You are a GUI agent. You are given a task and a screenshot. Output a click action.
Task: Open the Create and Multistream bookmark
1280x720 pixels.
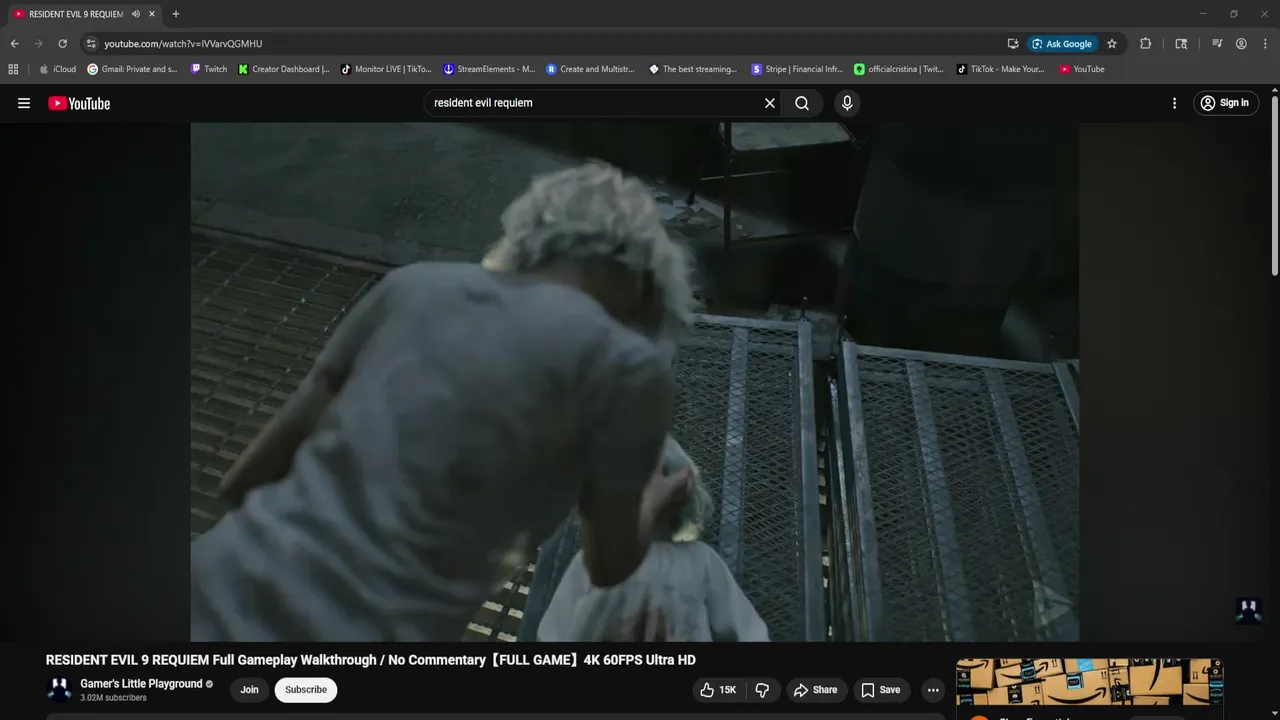[591, 69]
